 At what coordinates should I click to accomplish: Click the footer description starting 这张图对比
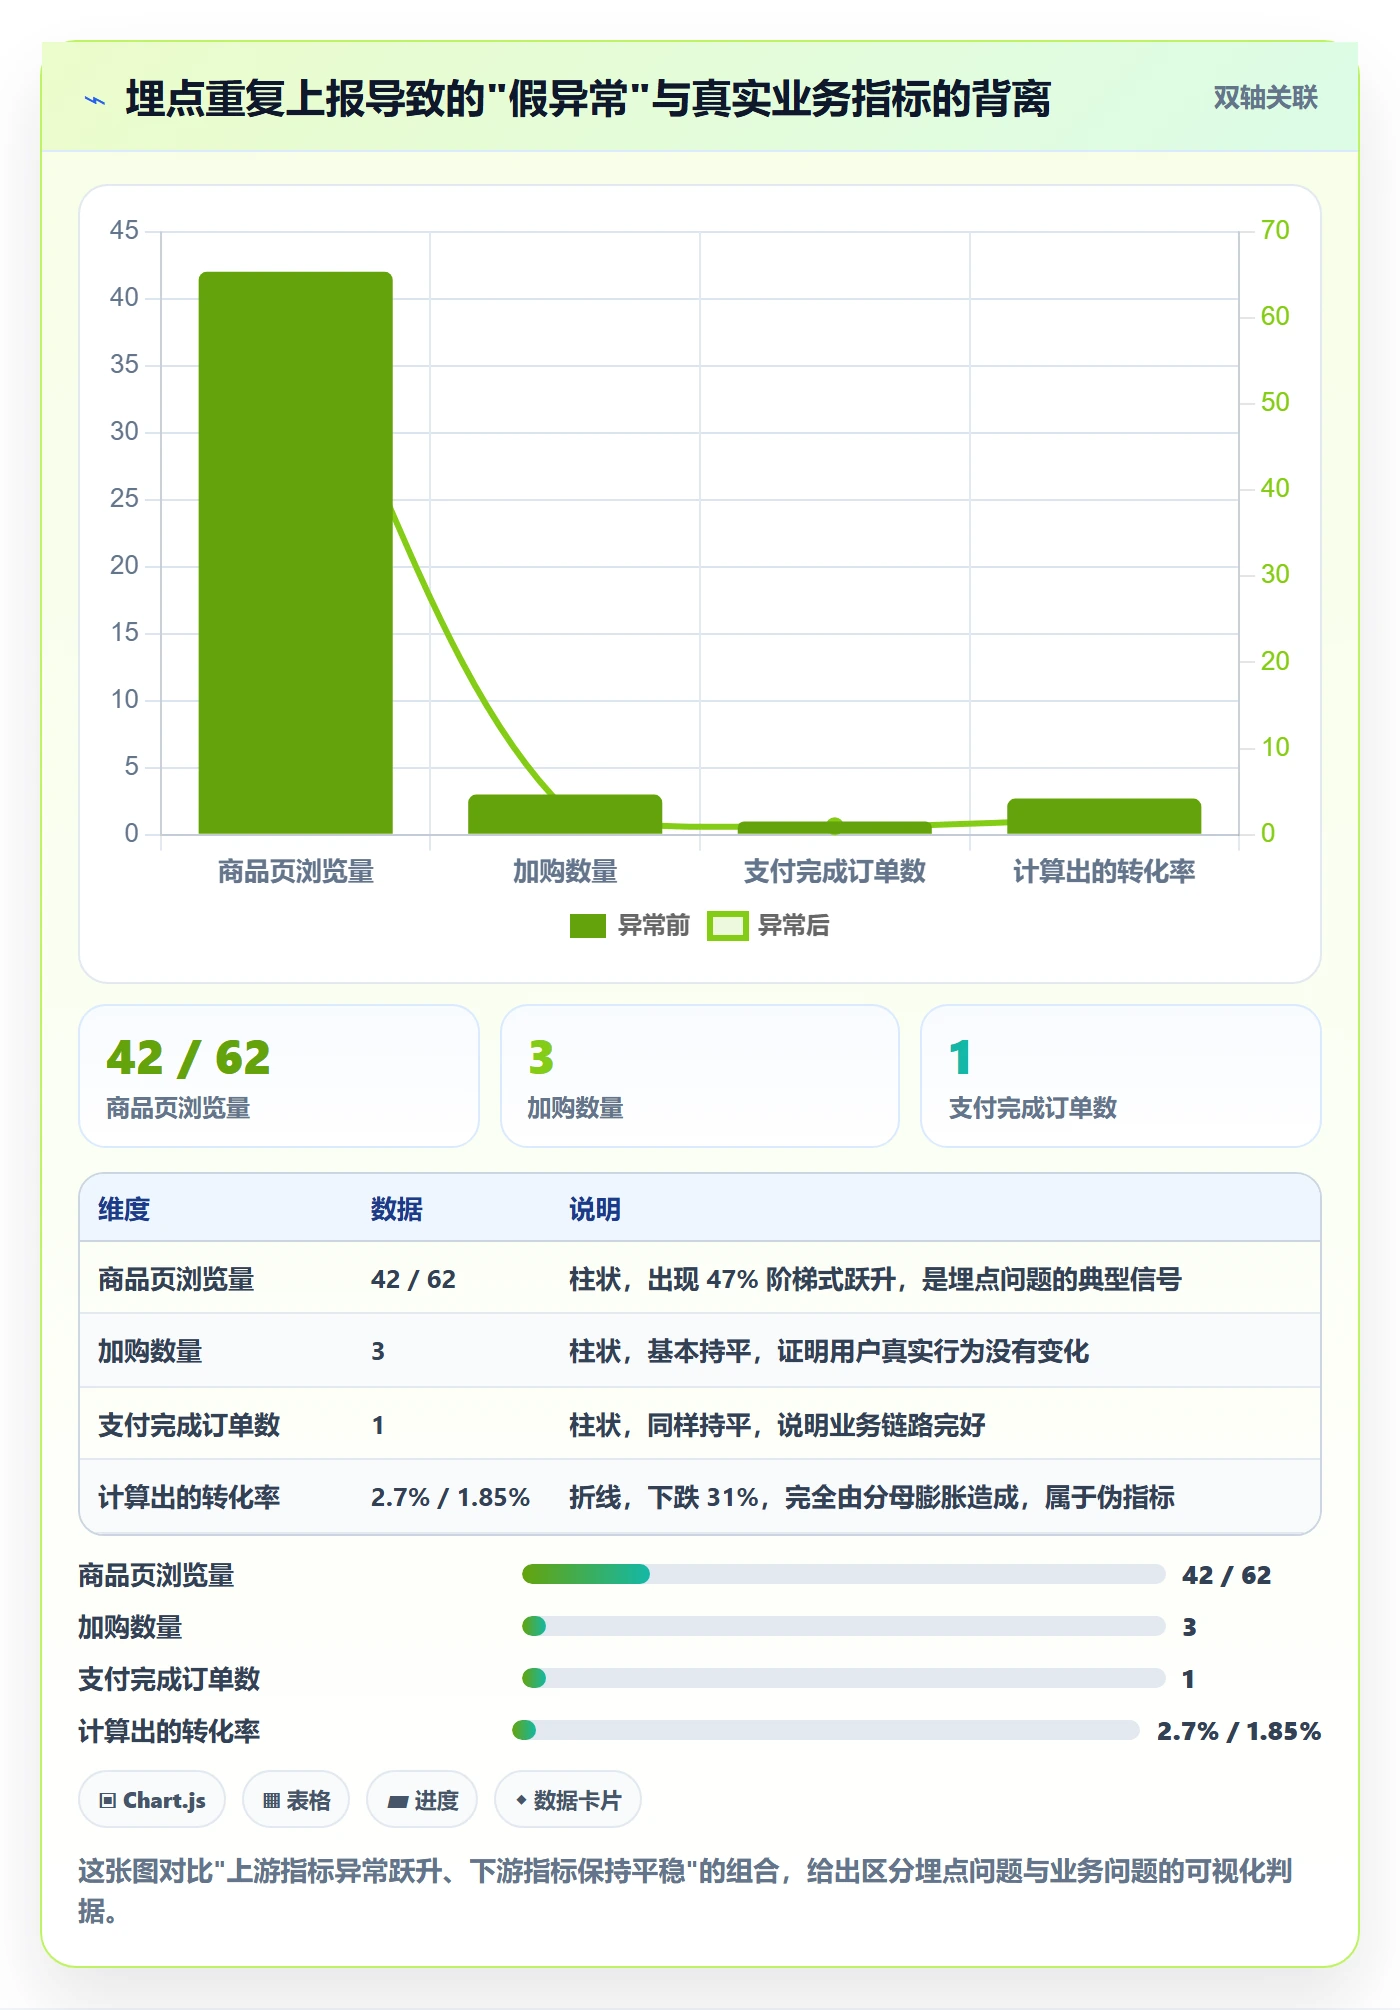click(x=686, y=1891)
